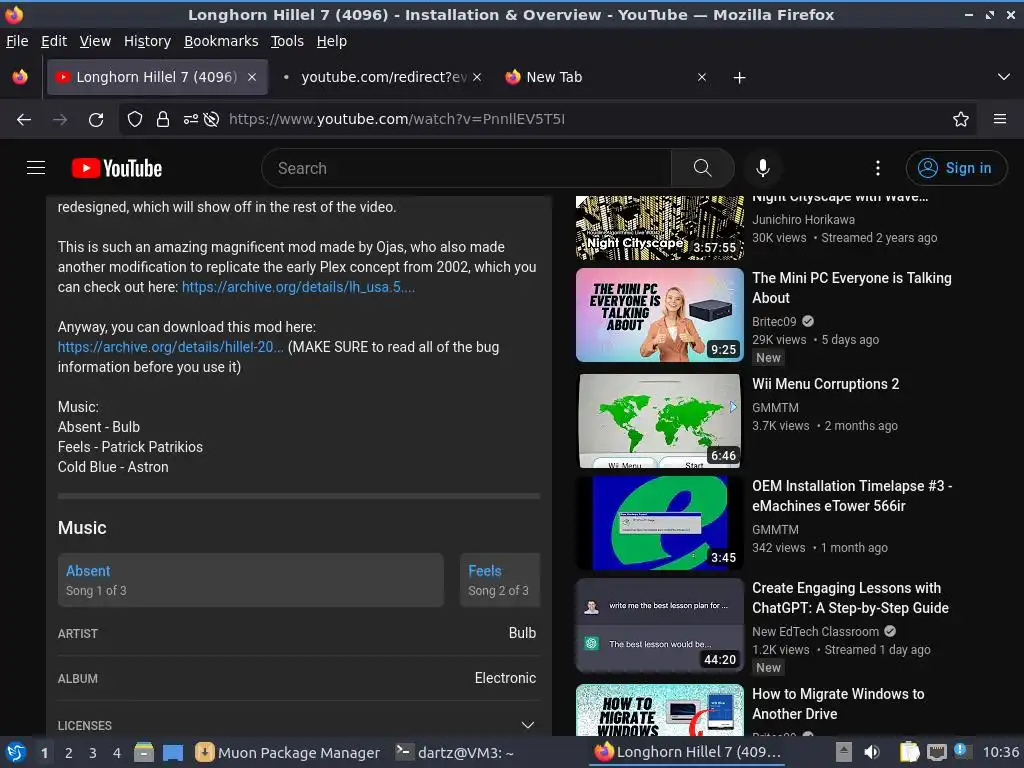
Task: Open Create Engaging Lessons with ChatGPT title
Action: (850, 598)
